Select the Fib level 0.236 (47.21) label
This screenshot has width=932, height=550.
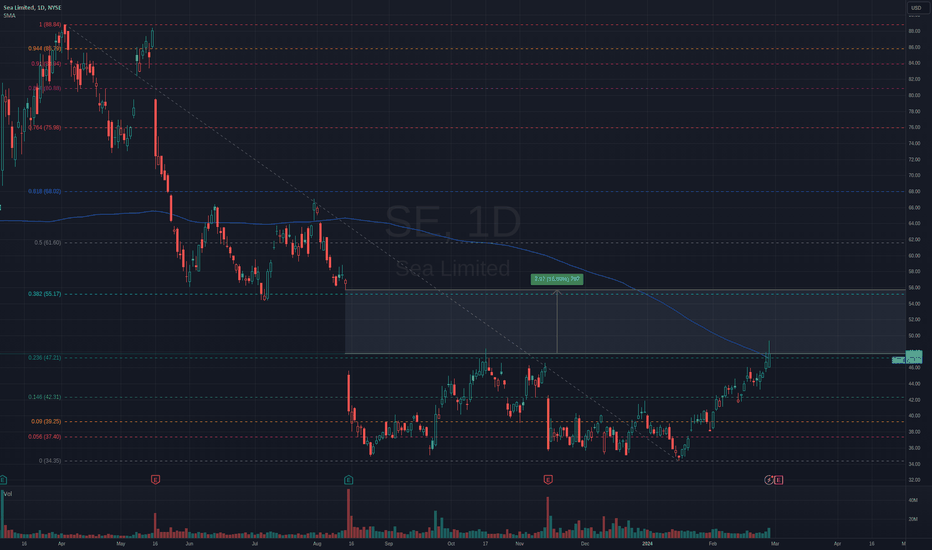45,357
